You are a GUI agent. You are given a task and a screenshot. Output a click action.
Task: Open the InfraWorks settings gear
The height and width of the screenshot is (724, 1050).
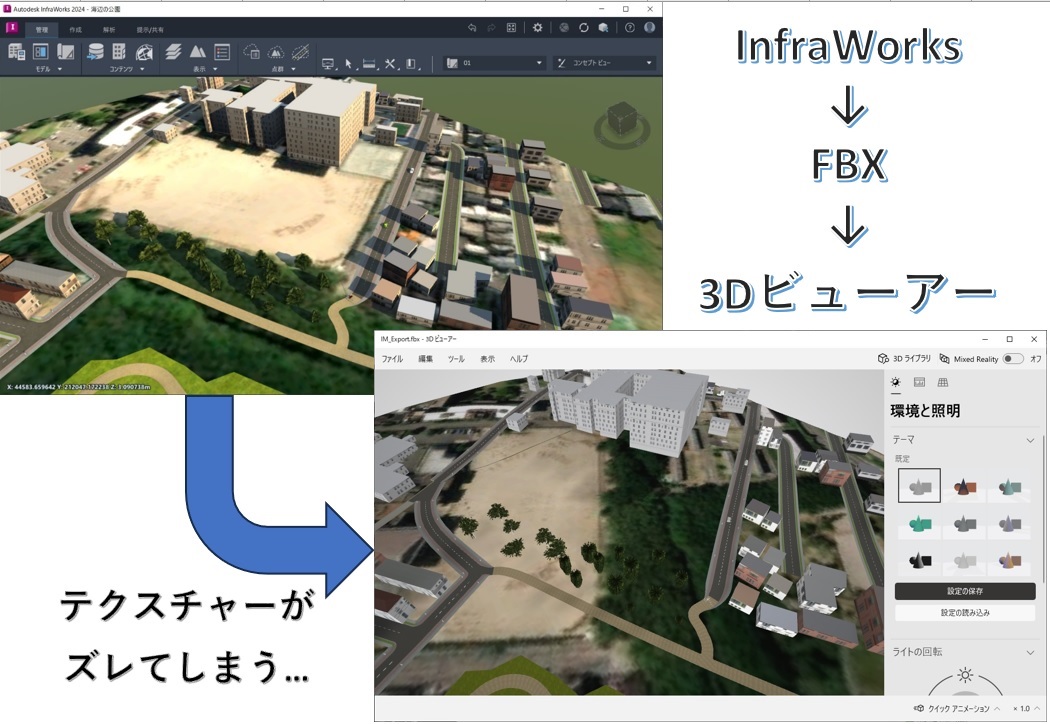tap(537, 27)
